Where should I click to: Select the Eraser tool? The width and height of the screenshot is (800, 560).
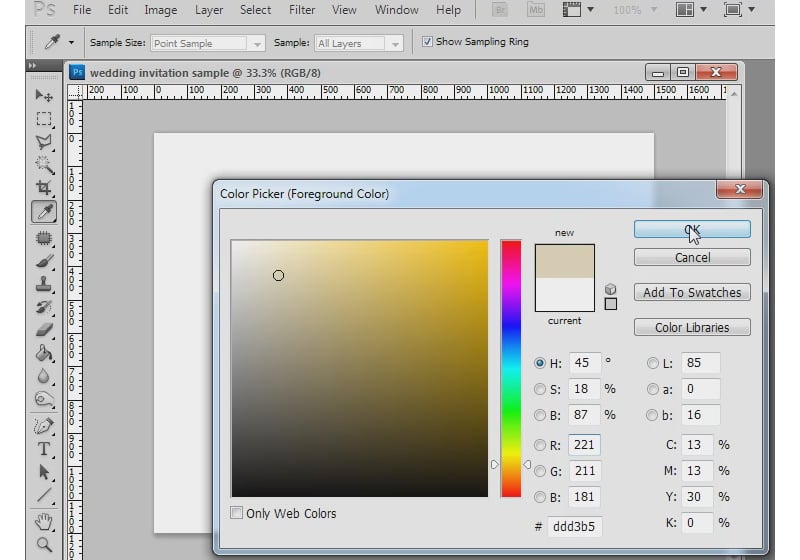(x=44, y=330)
